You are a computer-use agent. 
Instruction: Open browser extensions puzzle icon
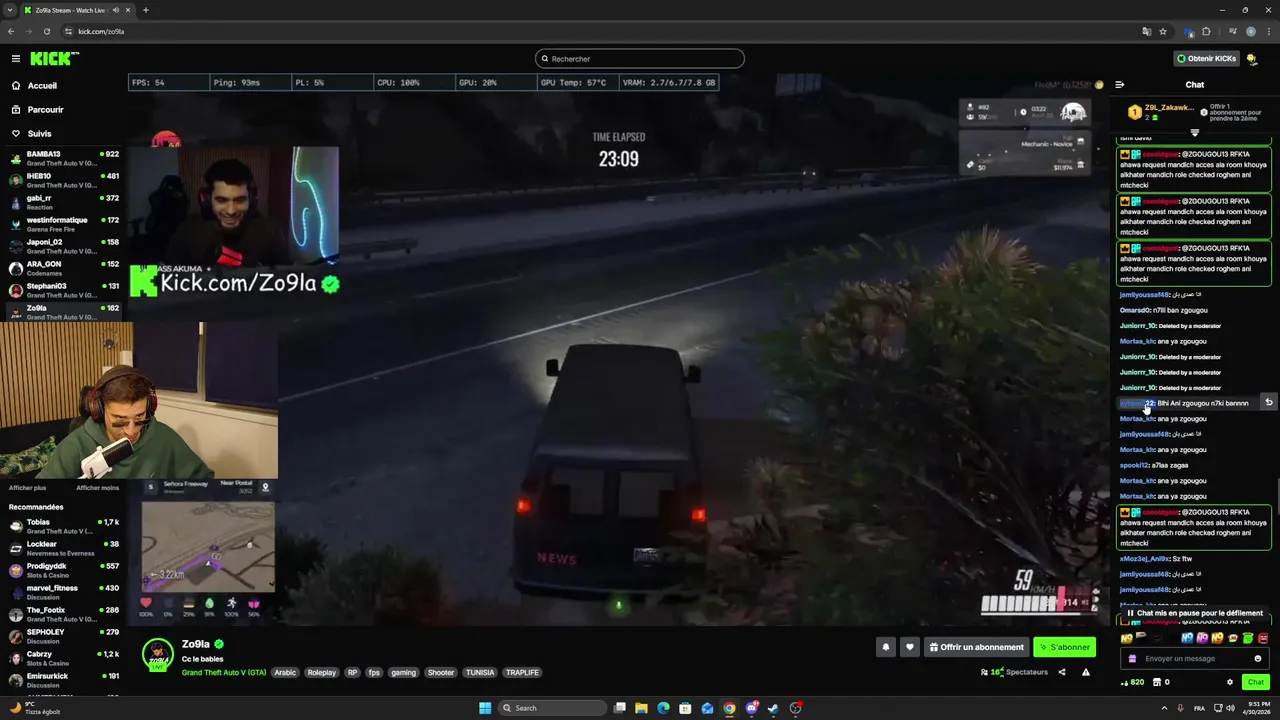coord(1206,31)
